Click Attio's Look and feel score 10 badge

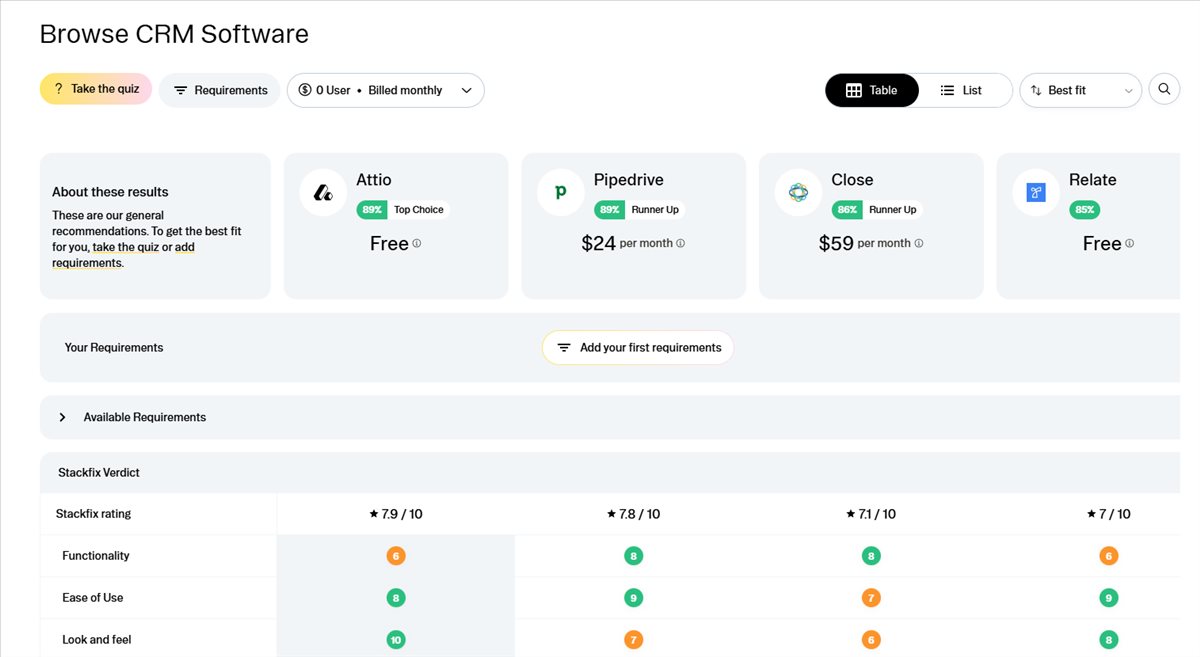[396, 640]
